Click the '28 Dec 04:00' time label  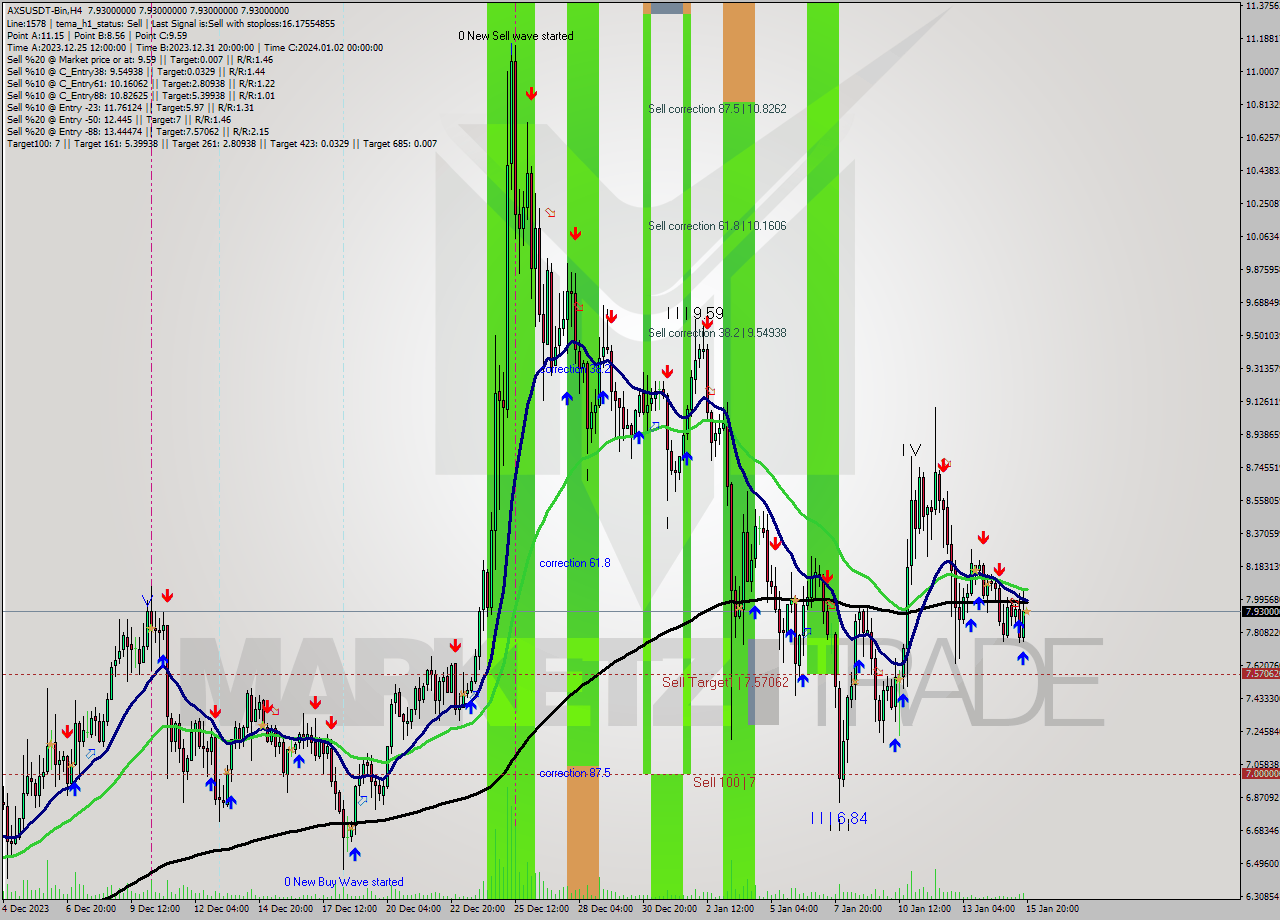[605, 909]
